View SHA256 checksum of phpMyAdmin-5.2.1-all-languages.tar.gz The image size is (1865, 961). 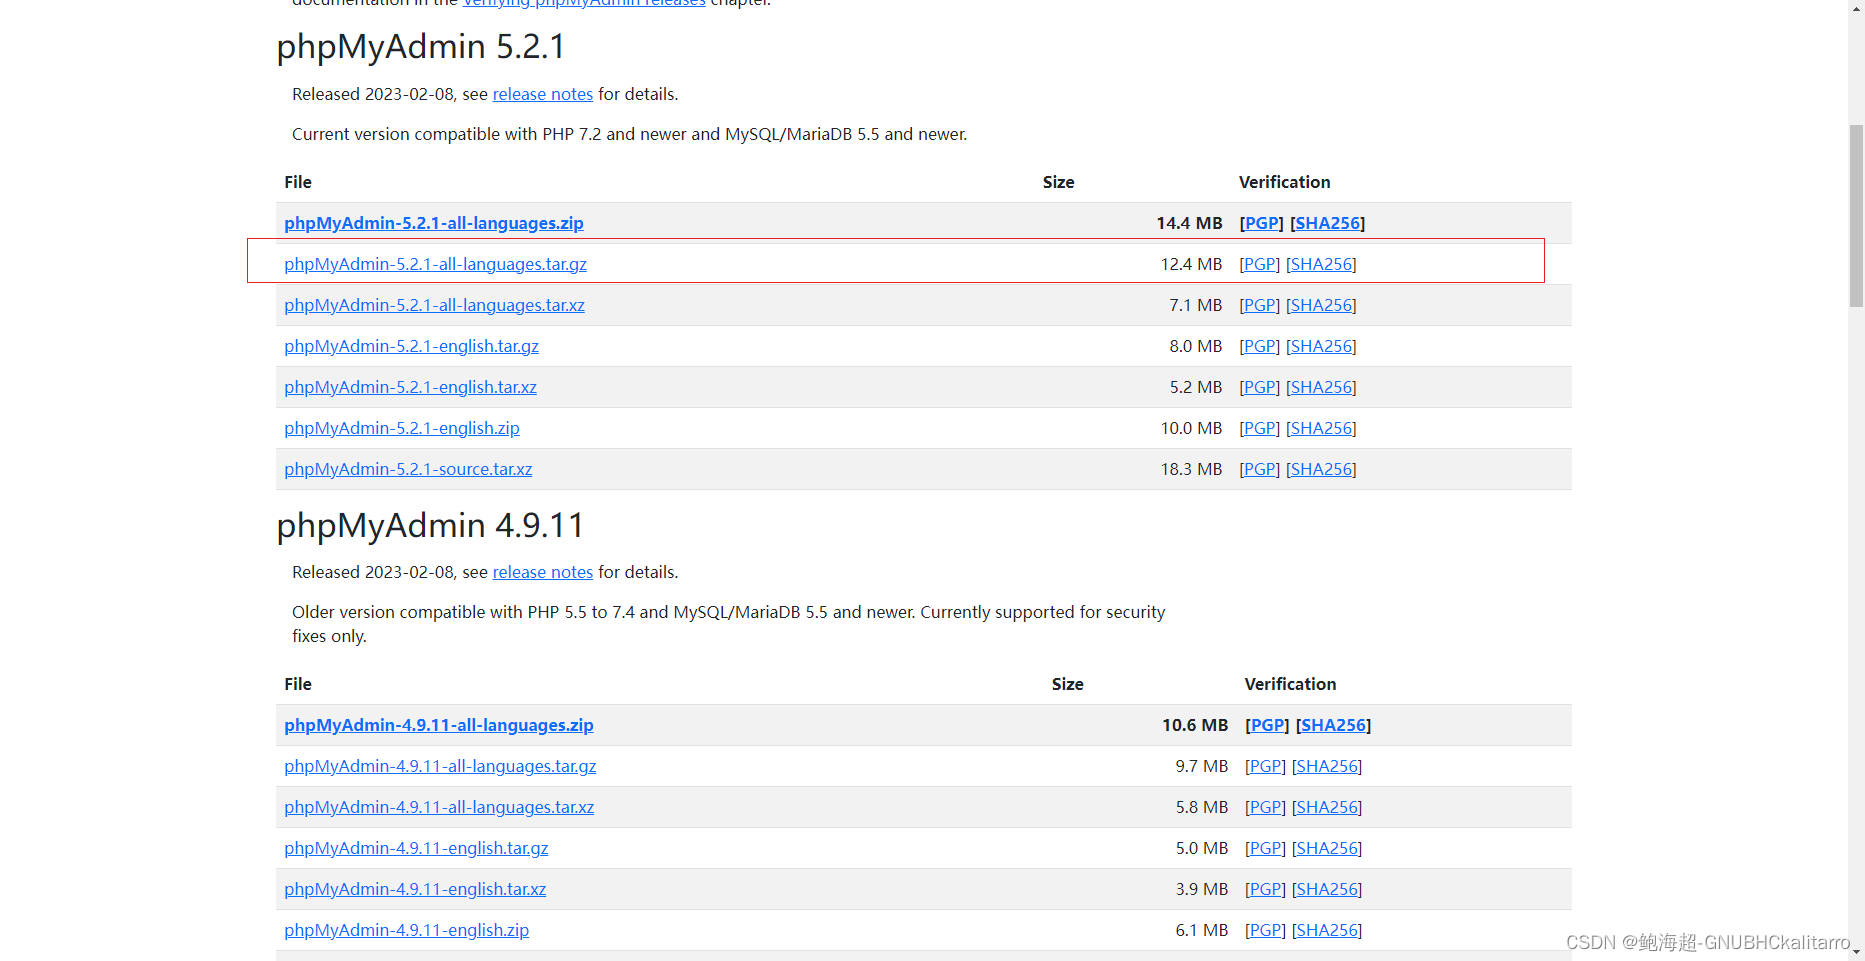tap(1321, 264)
